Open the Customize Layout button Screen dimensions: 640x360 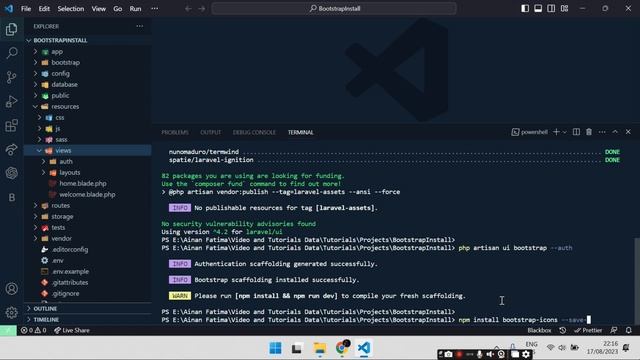click(564, 9)
